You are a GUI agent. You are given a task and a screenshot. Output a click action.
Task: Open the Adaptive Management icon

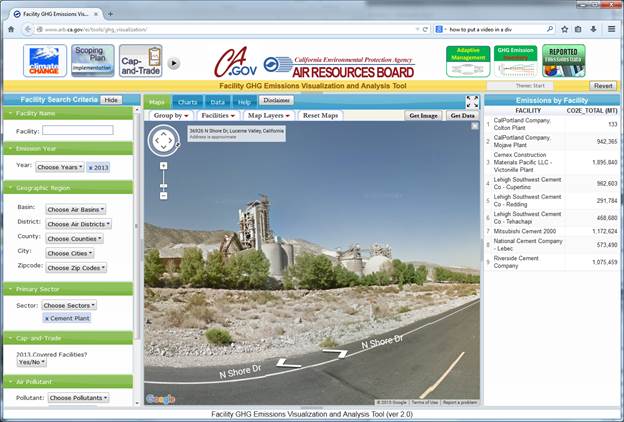point(467,60)
